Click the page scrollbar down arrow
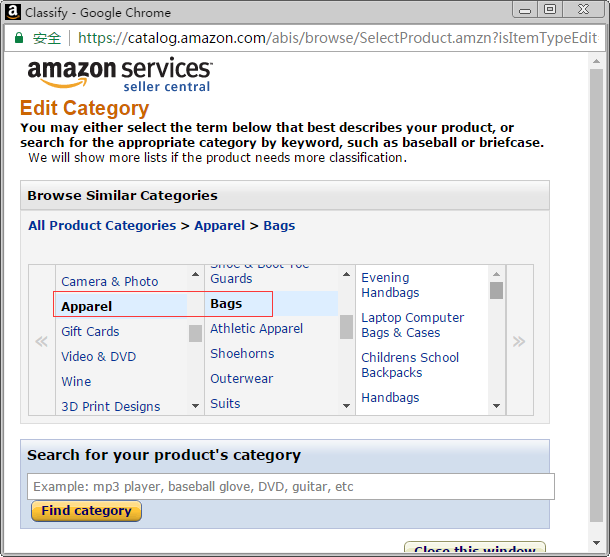610x557 pixels. tap(596, 543)
